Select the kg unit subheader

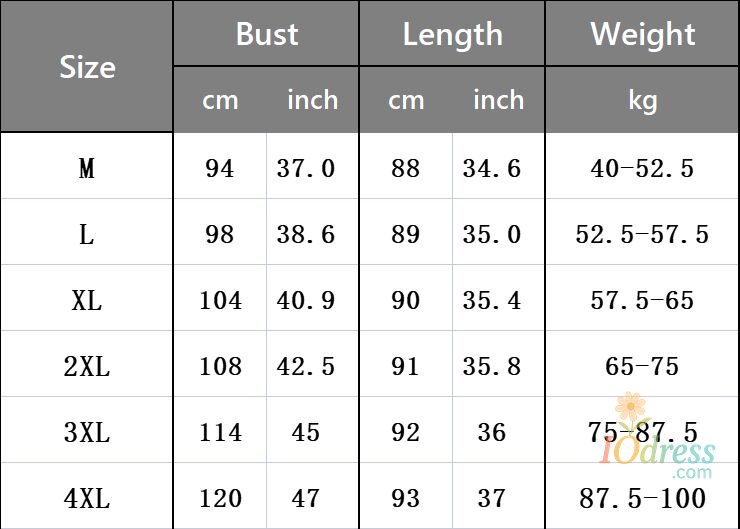coord(642,101)
